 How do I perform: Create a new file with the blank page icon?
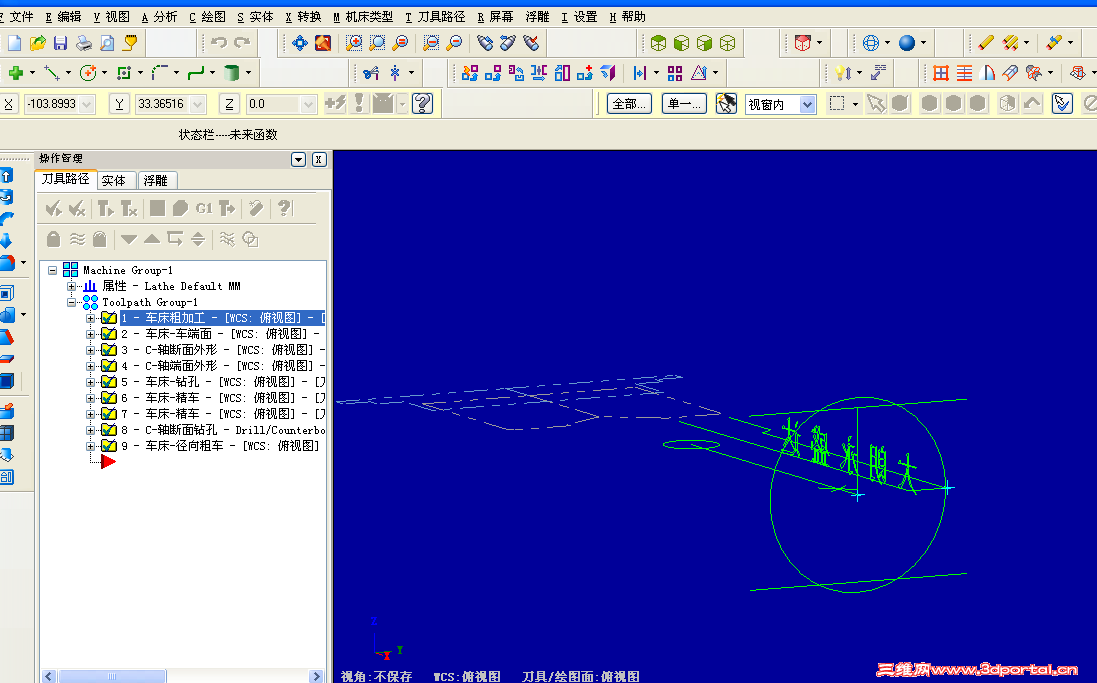[x=15, y=43]
